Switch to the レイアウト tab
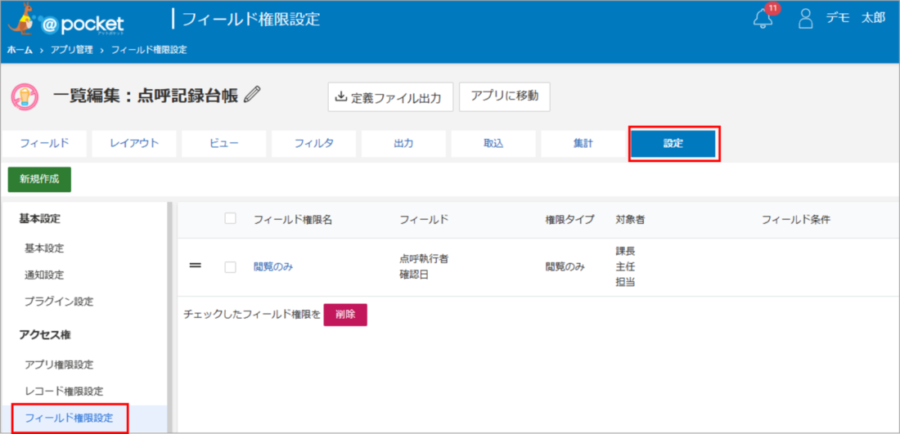Screen dimensions: 900x434 click(134, 144)
